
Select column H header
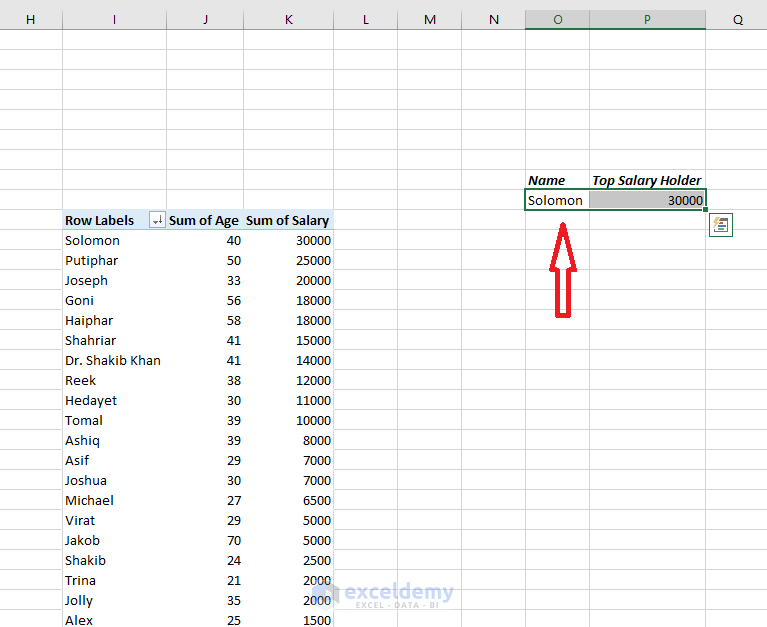coord(31,20)
